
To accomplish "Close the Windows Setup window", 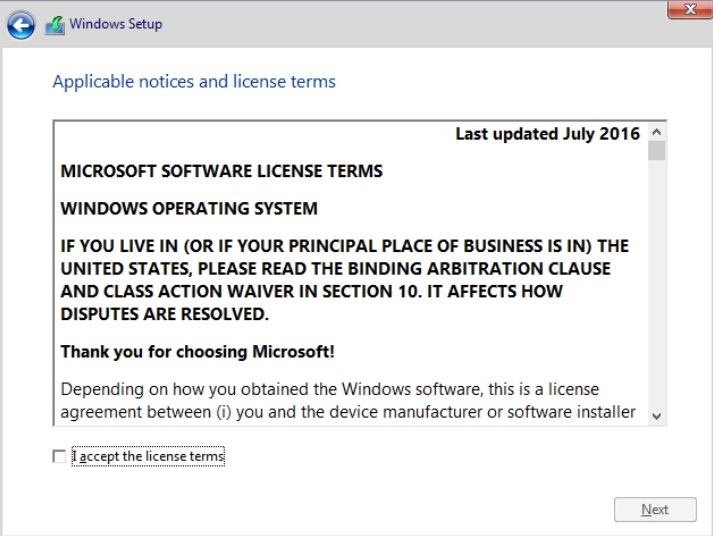I will (690, 9).
